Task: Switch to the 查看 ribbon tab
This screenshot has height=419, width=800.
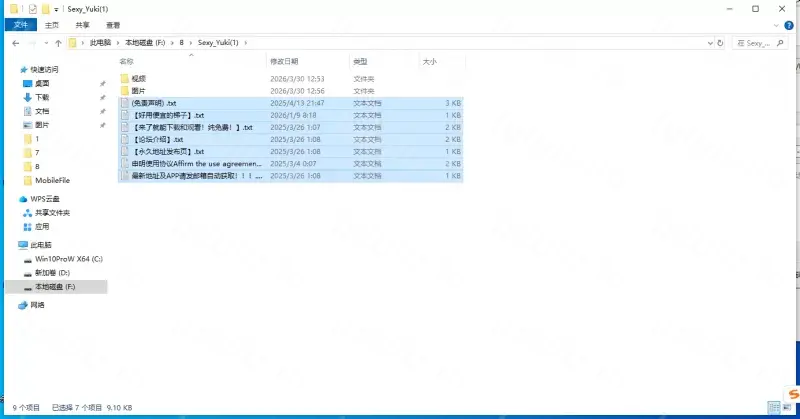Action: click(113, 25)
